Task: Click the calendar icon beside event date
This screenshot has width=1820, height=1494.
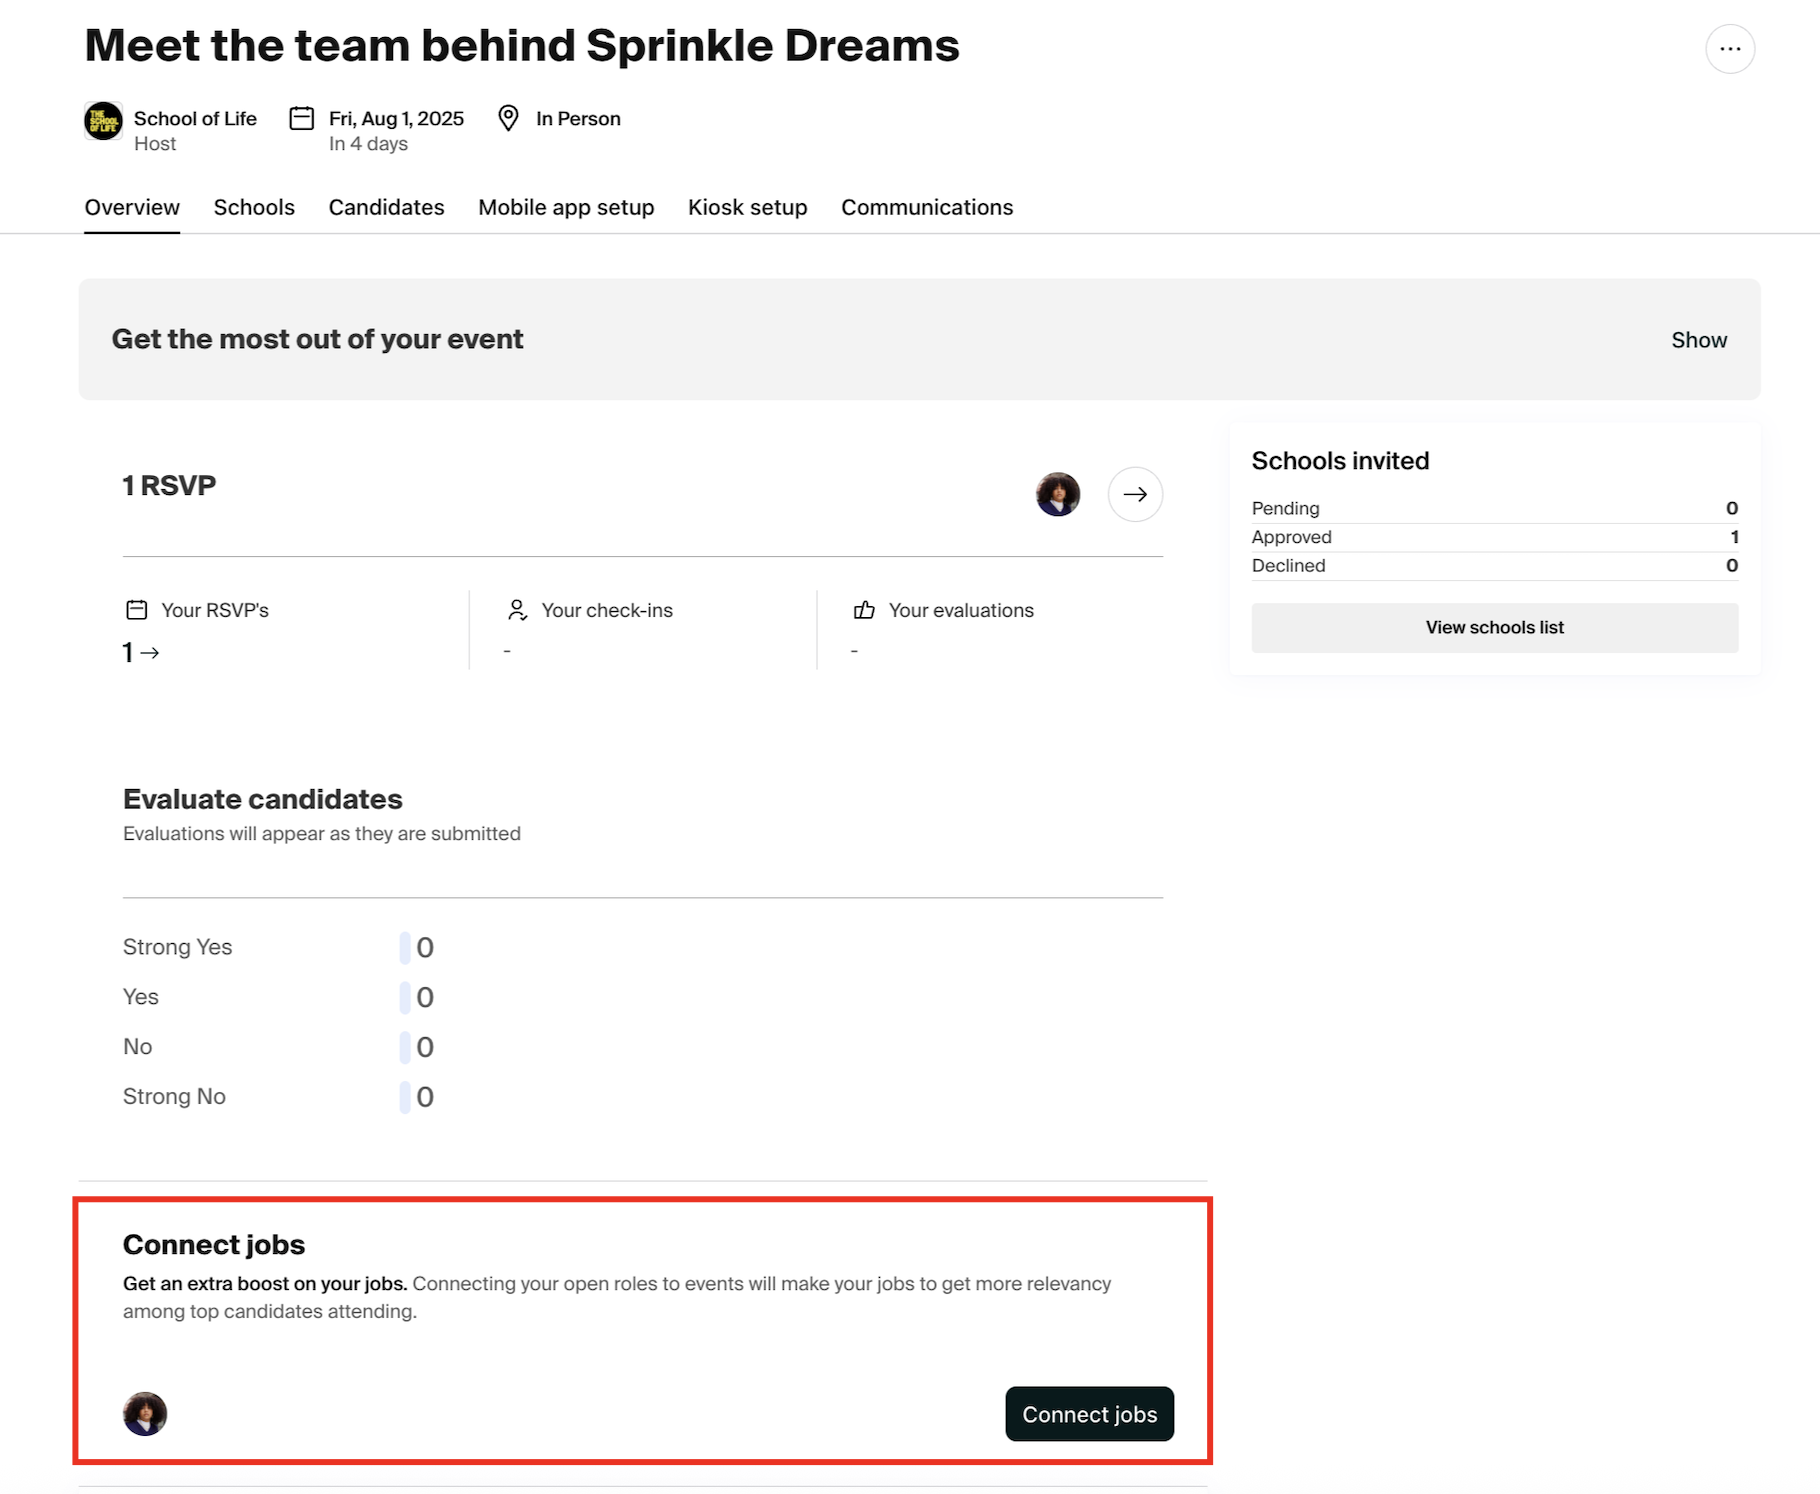Action: (302, 119)
